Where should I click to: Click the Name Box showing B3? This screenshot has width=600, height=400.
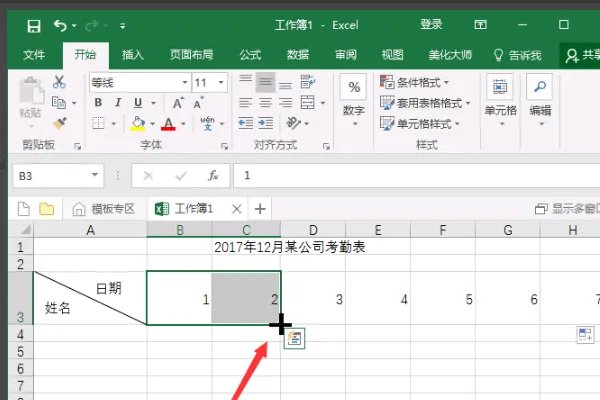[x=58, y=176]
